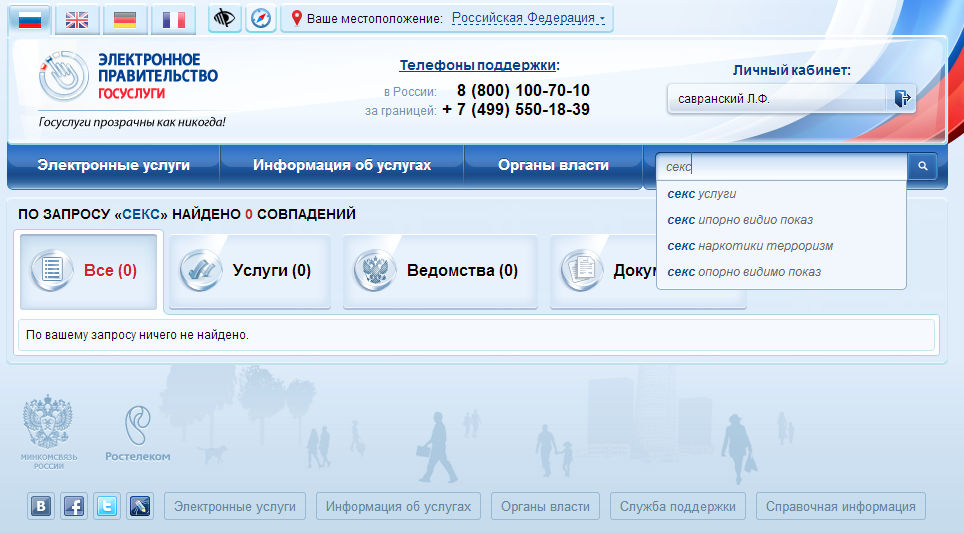
Task: Click the Госуслуги hand logo
Action: point(64,76)
